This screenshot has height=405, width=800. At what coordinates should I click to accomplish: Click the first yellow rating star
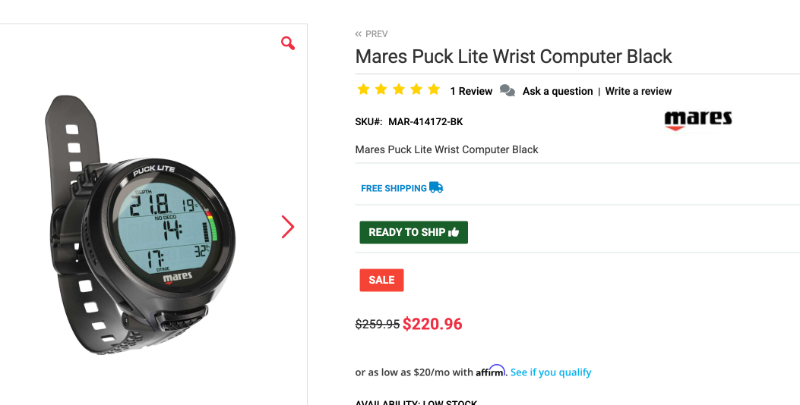[x=364, y=90]
